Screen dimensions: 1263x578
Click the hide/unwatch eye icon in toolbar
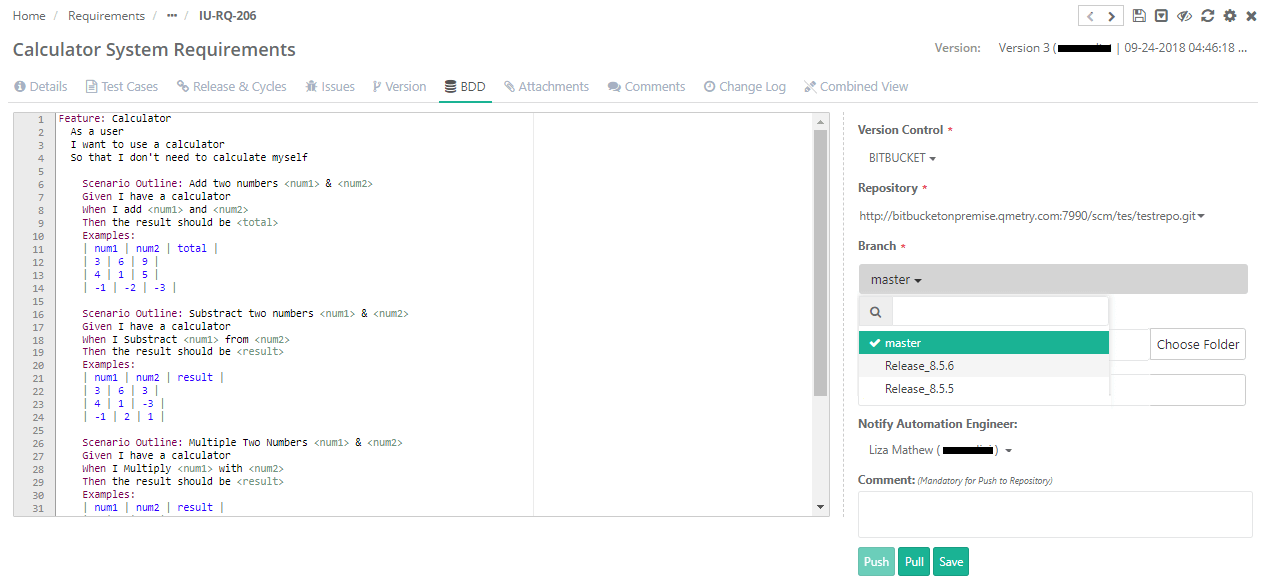click(1184, 15)
